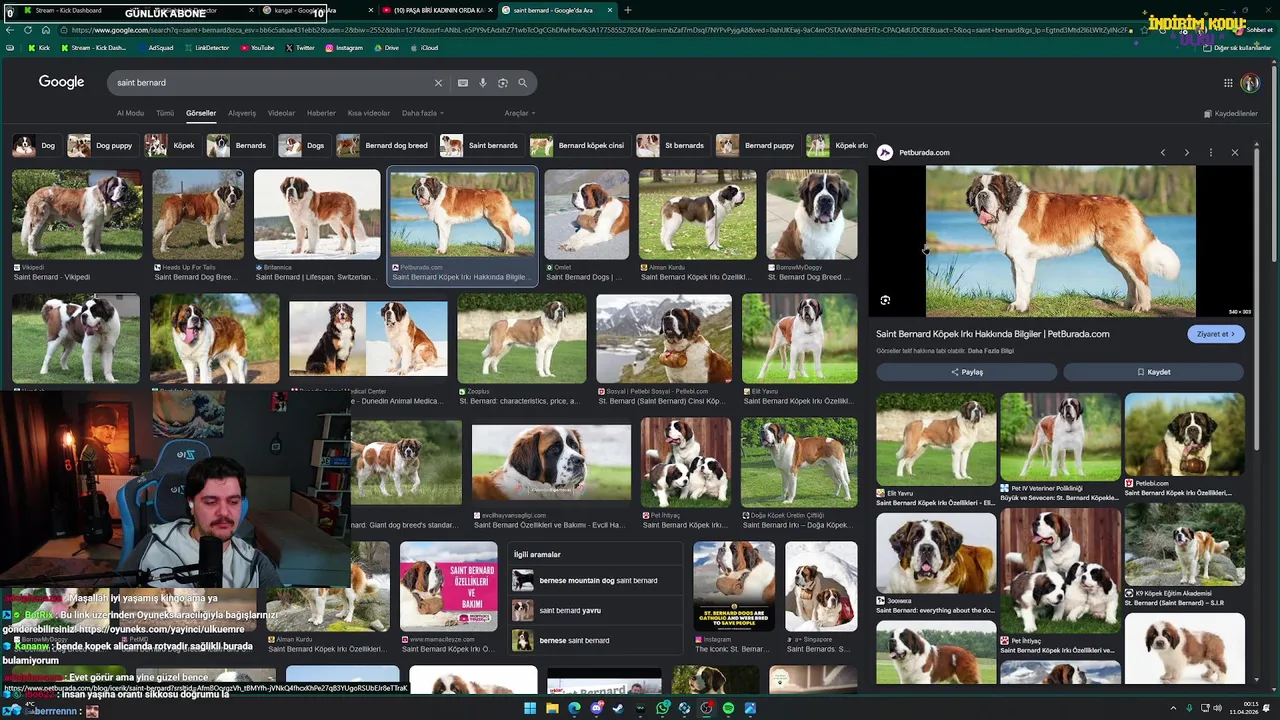1280x720 pixels.
Task: Open File Explorer from the taskbar
Action: (552, 709)
